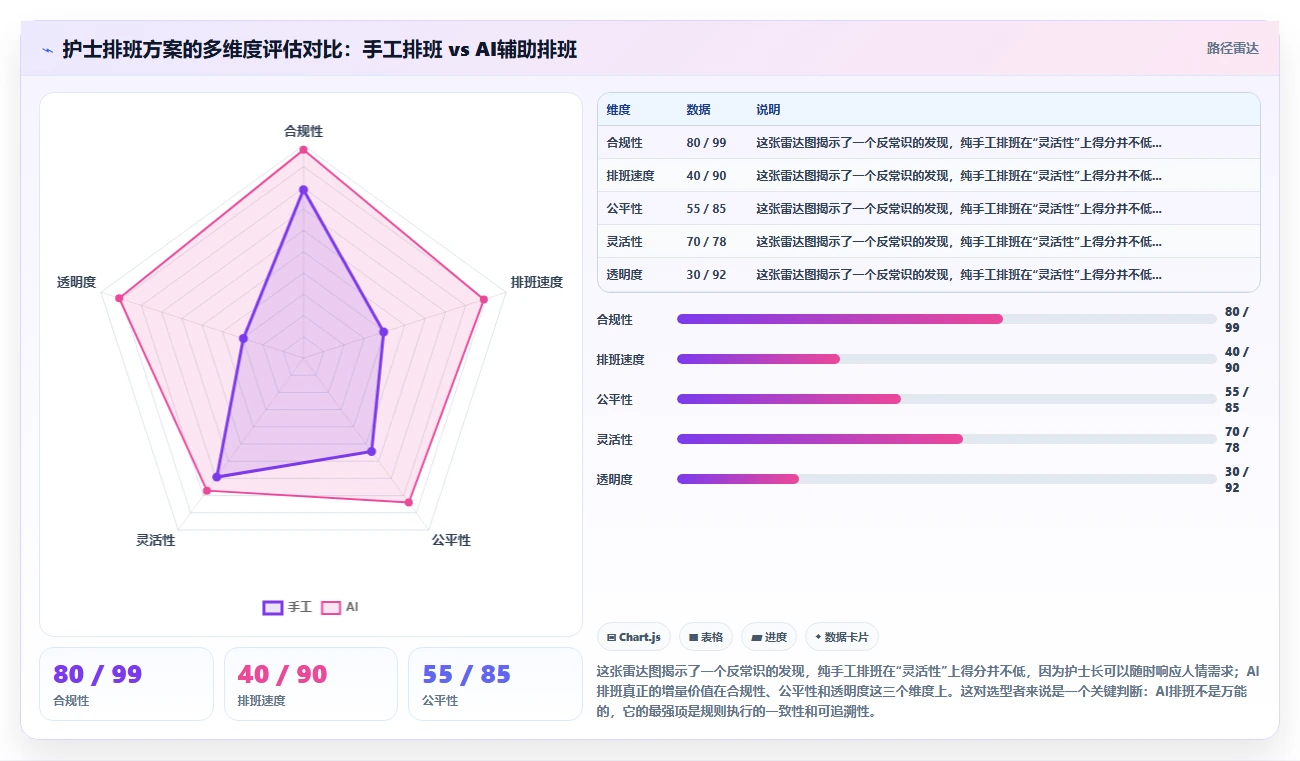1300x761 pixels.
Task: Click the 合规性 radar axis label
Action: point(303,131)
